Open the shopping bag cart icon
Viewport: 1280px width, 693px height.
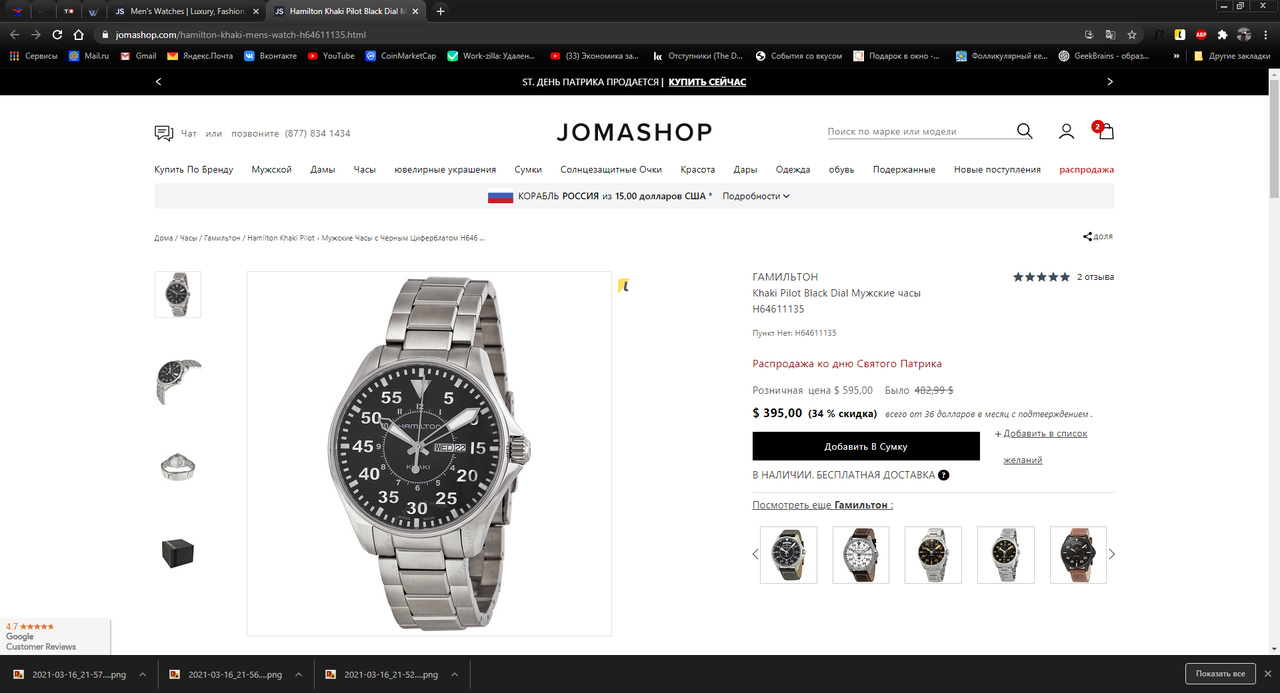(1105, 131)
